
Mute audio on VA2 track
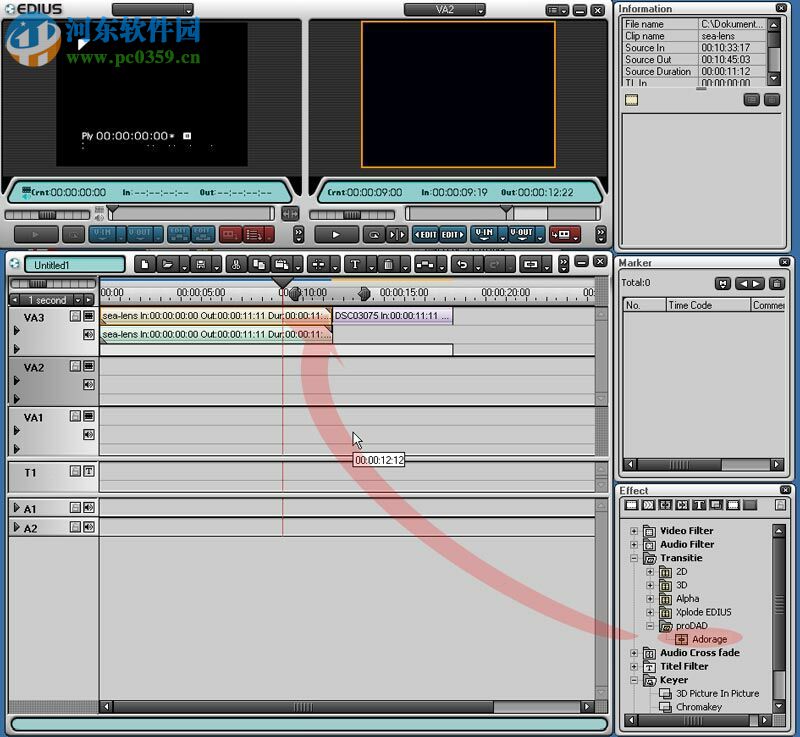[89, 384]
